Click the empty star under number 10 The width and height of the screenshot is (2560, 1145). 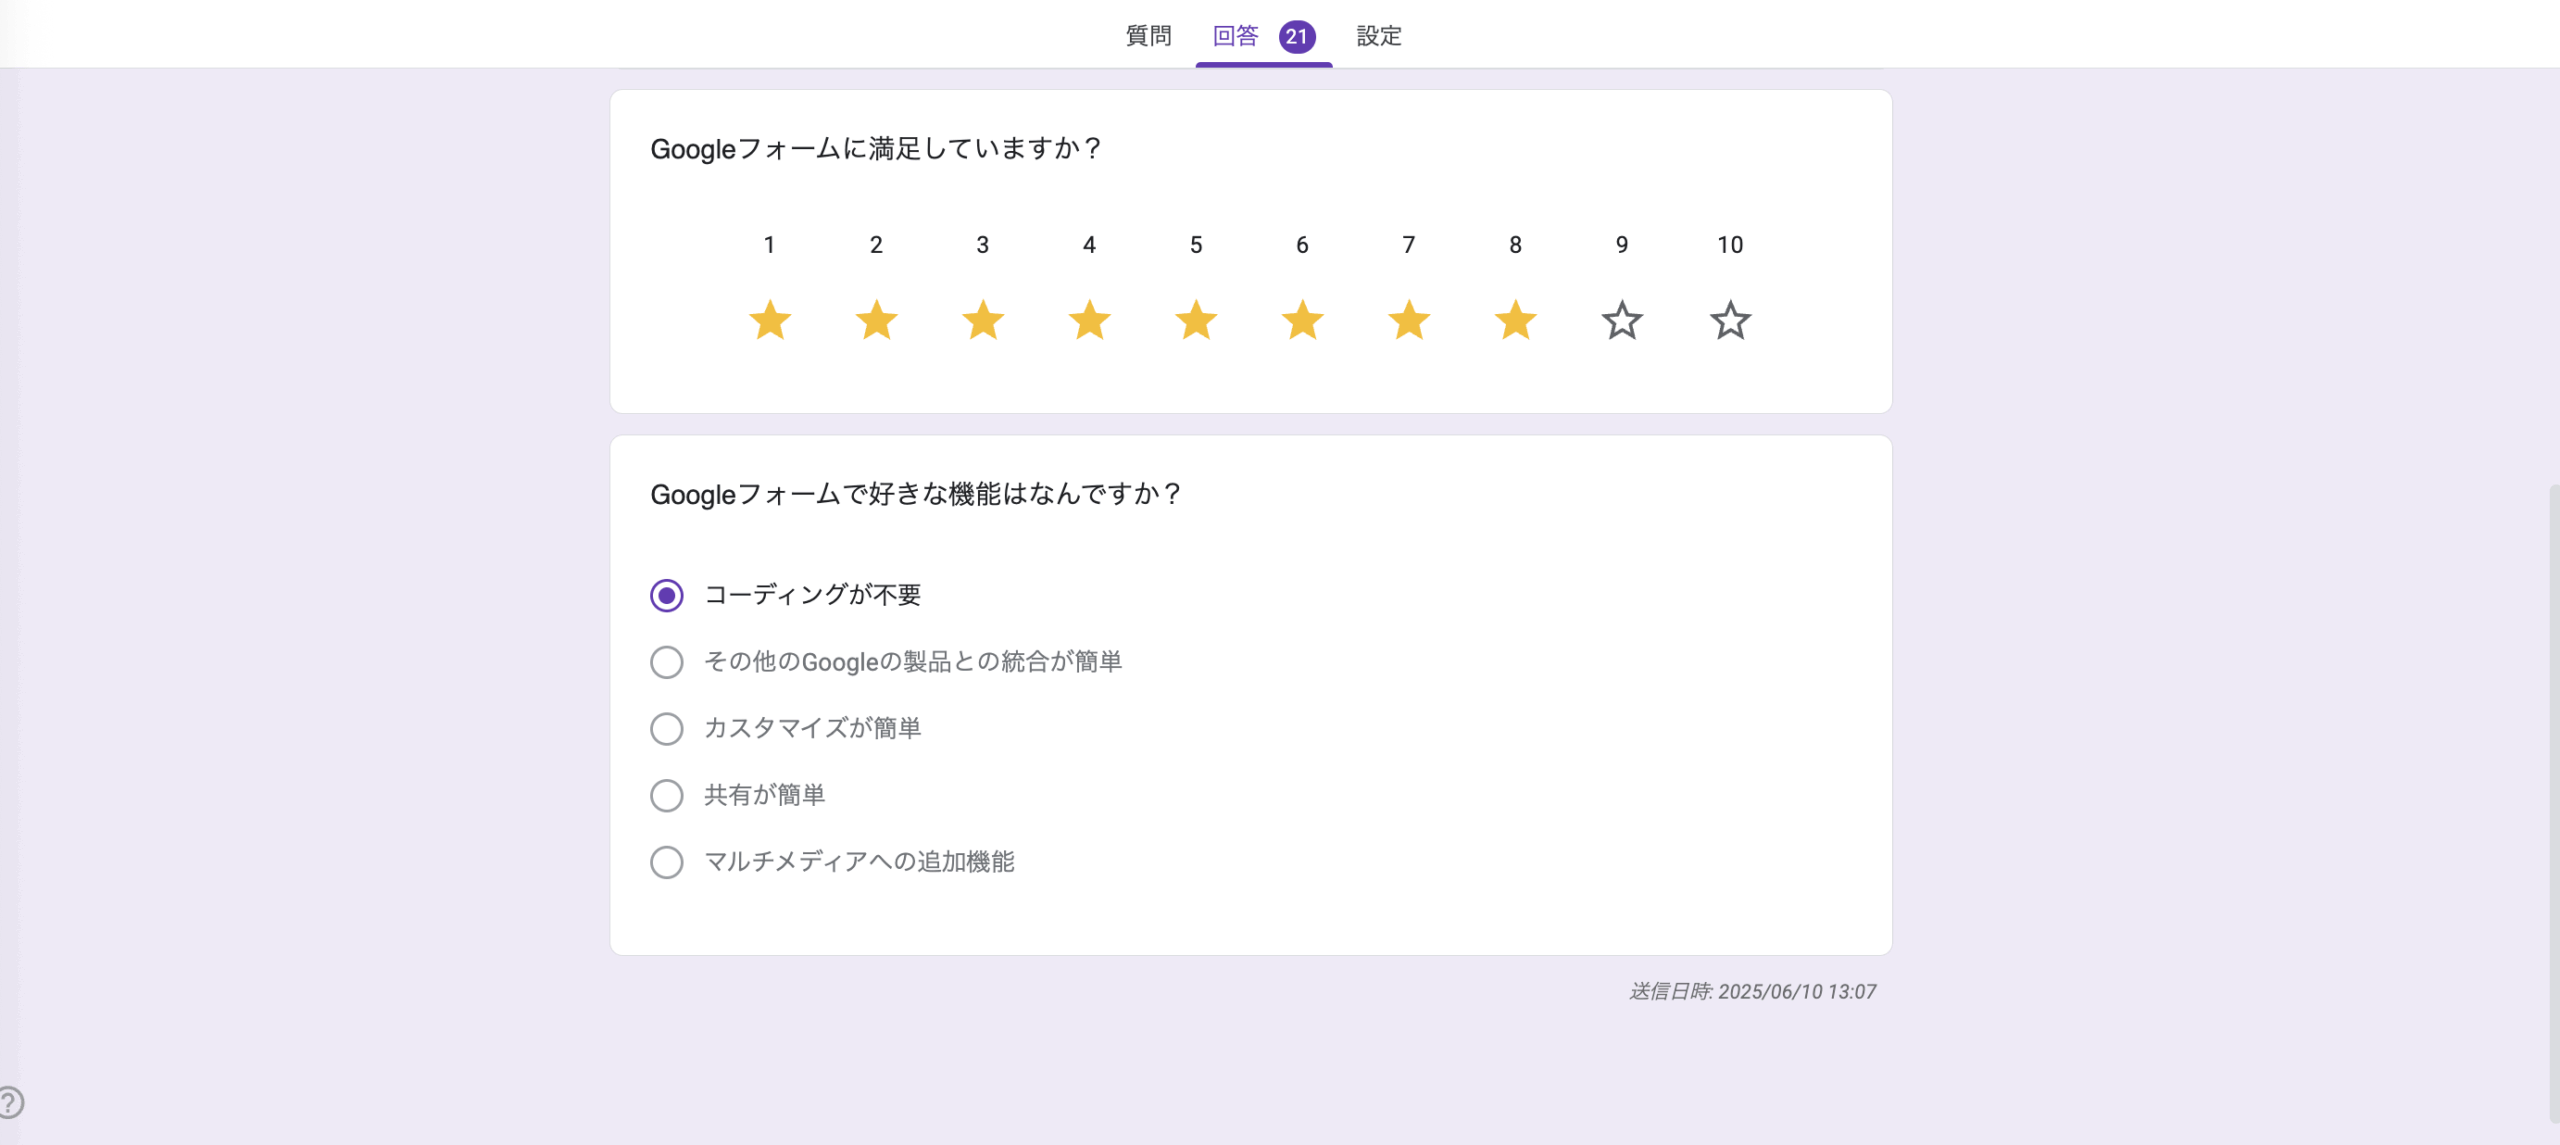click(x=1730, y=320)
